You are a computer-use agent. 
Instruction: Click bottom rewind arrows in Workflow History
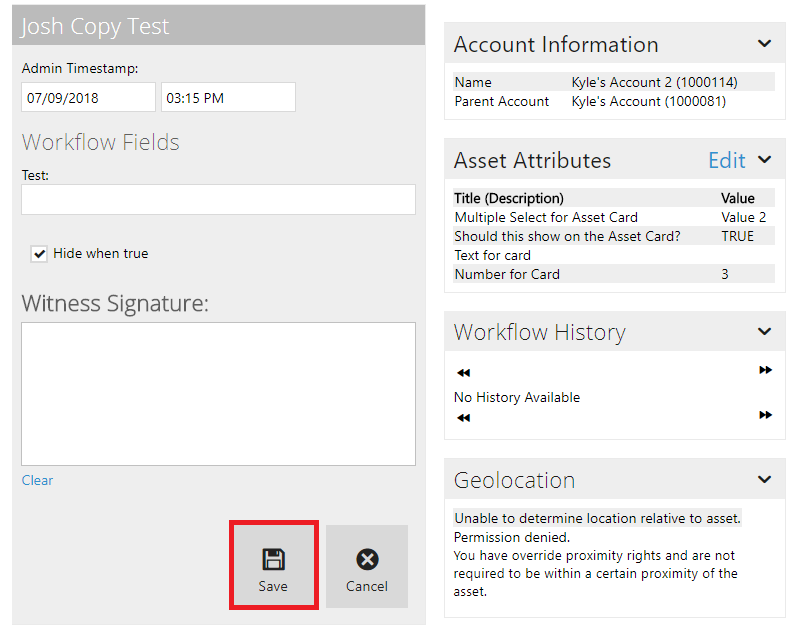463,418
